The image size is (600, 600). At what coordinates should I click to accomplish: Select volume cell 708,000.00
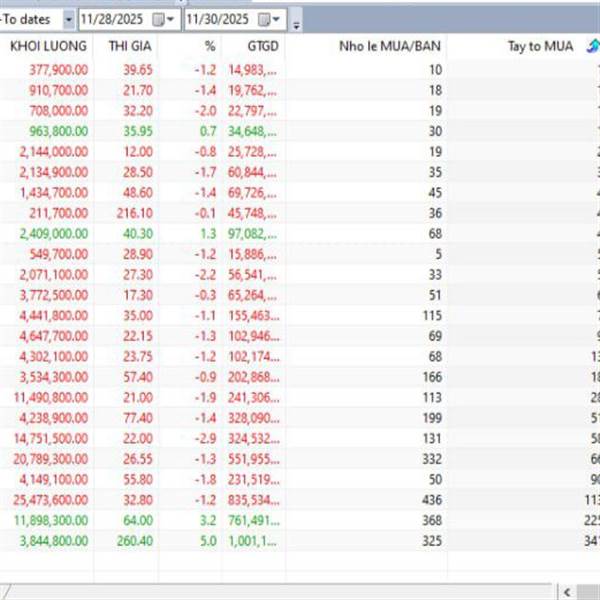[59, 111]
